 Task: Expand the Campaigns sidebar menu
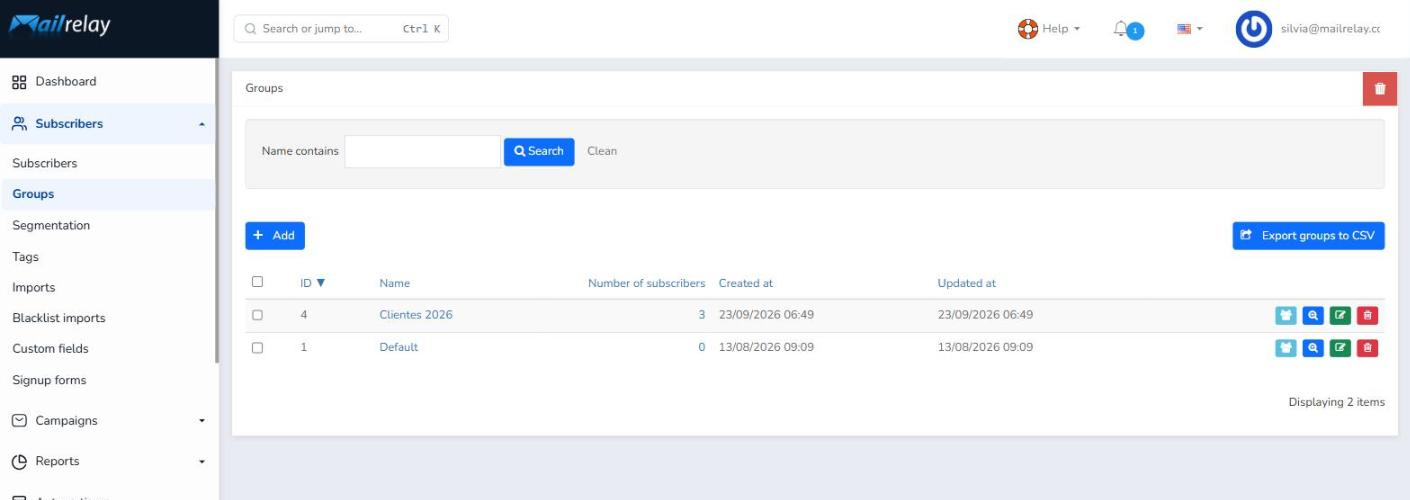pyautogui.click(x=108, y=421)
